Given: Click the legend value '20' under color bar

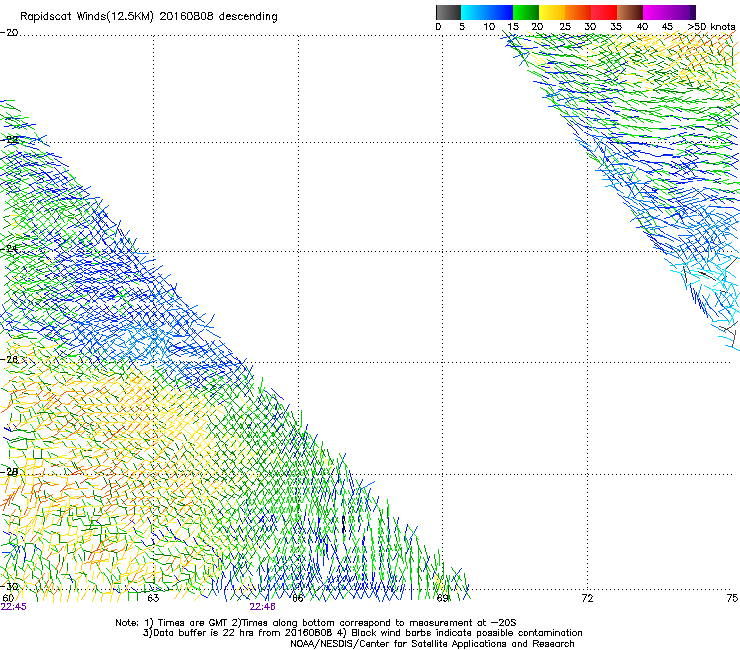Looking at the screenshot, I should point(537,27).
